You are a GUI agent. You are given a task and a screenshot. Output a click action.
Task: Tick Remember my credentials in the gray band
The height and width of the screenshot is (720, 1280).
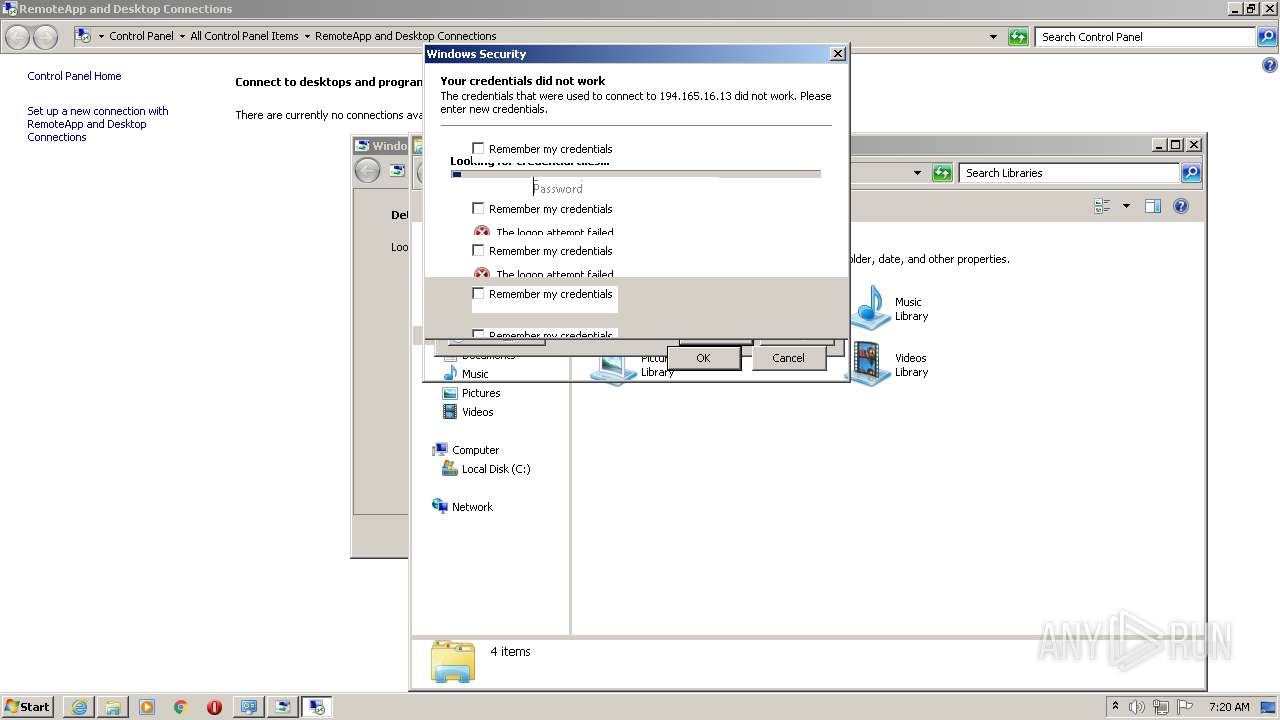point(478,294)
